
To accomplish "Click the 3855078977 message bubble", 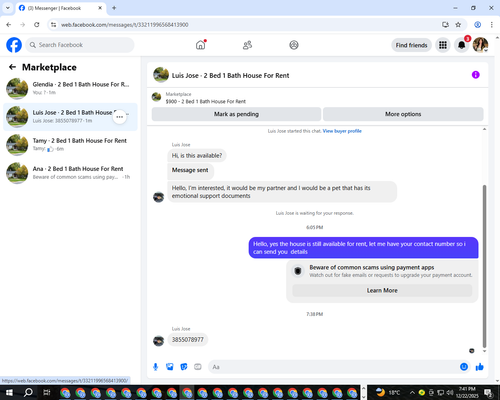I will (188, 340).
